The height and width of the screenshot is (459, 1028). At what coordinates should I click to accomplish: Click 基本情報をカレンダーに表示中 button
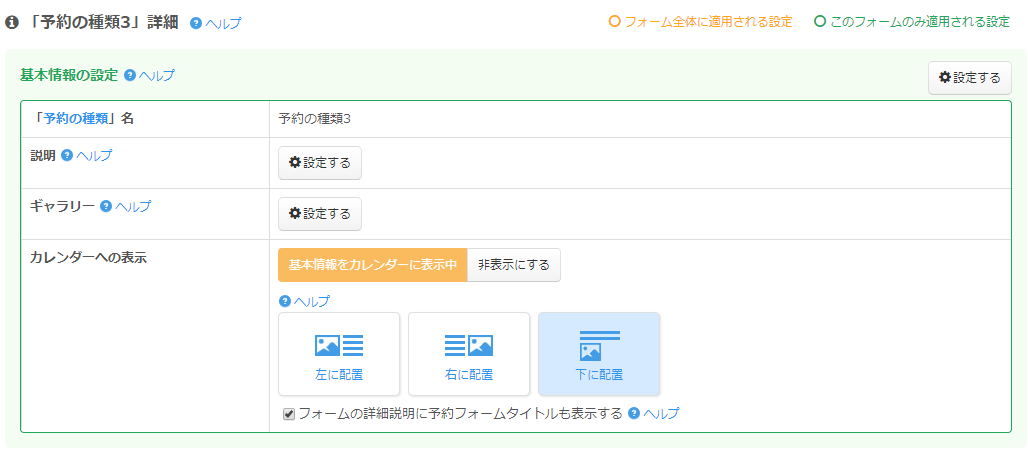372,265
